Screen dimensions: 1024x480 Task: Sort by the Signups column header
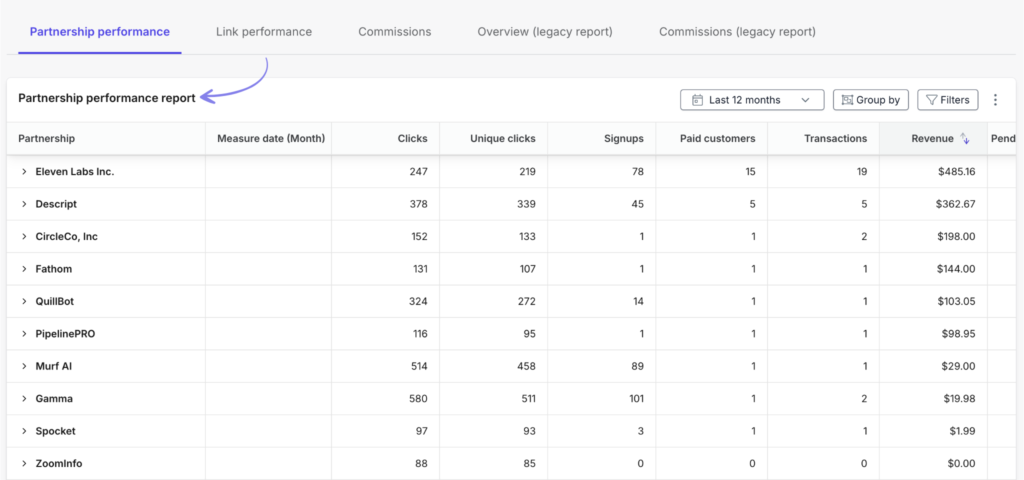(601, 138)
